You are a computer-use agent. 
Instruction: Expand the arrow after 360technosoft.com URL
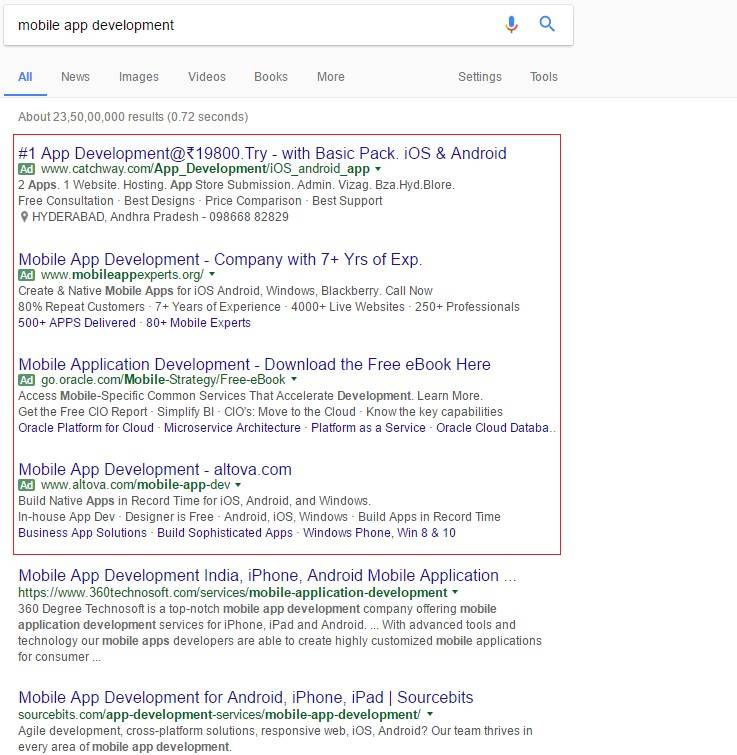pyautogui.click(x=455, y=592)
